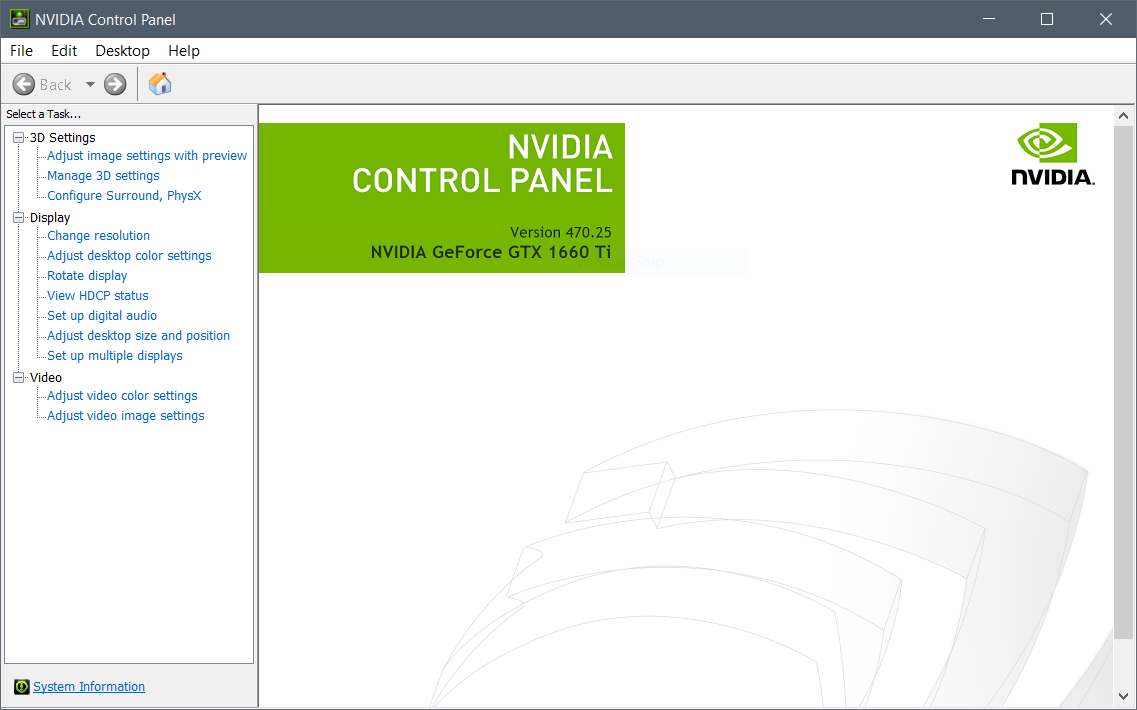
Task: Click the Display category label
Action: 50,217
